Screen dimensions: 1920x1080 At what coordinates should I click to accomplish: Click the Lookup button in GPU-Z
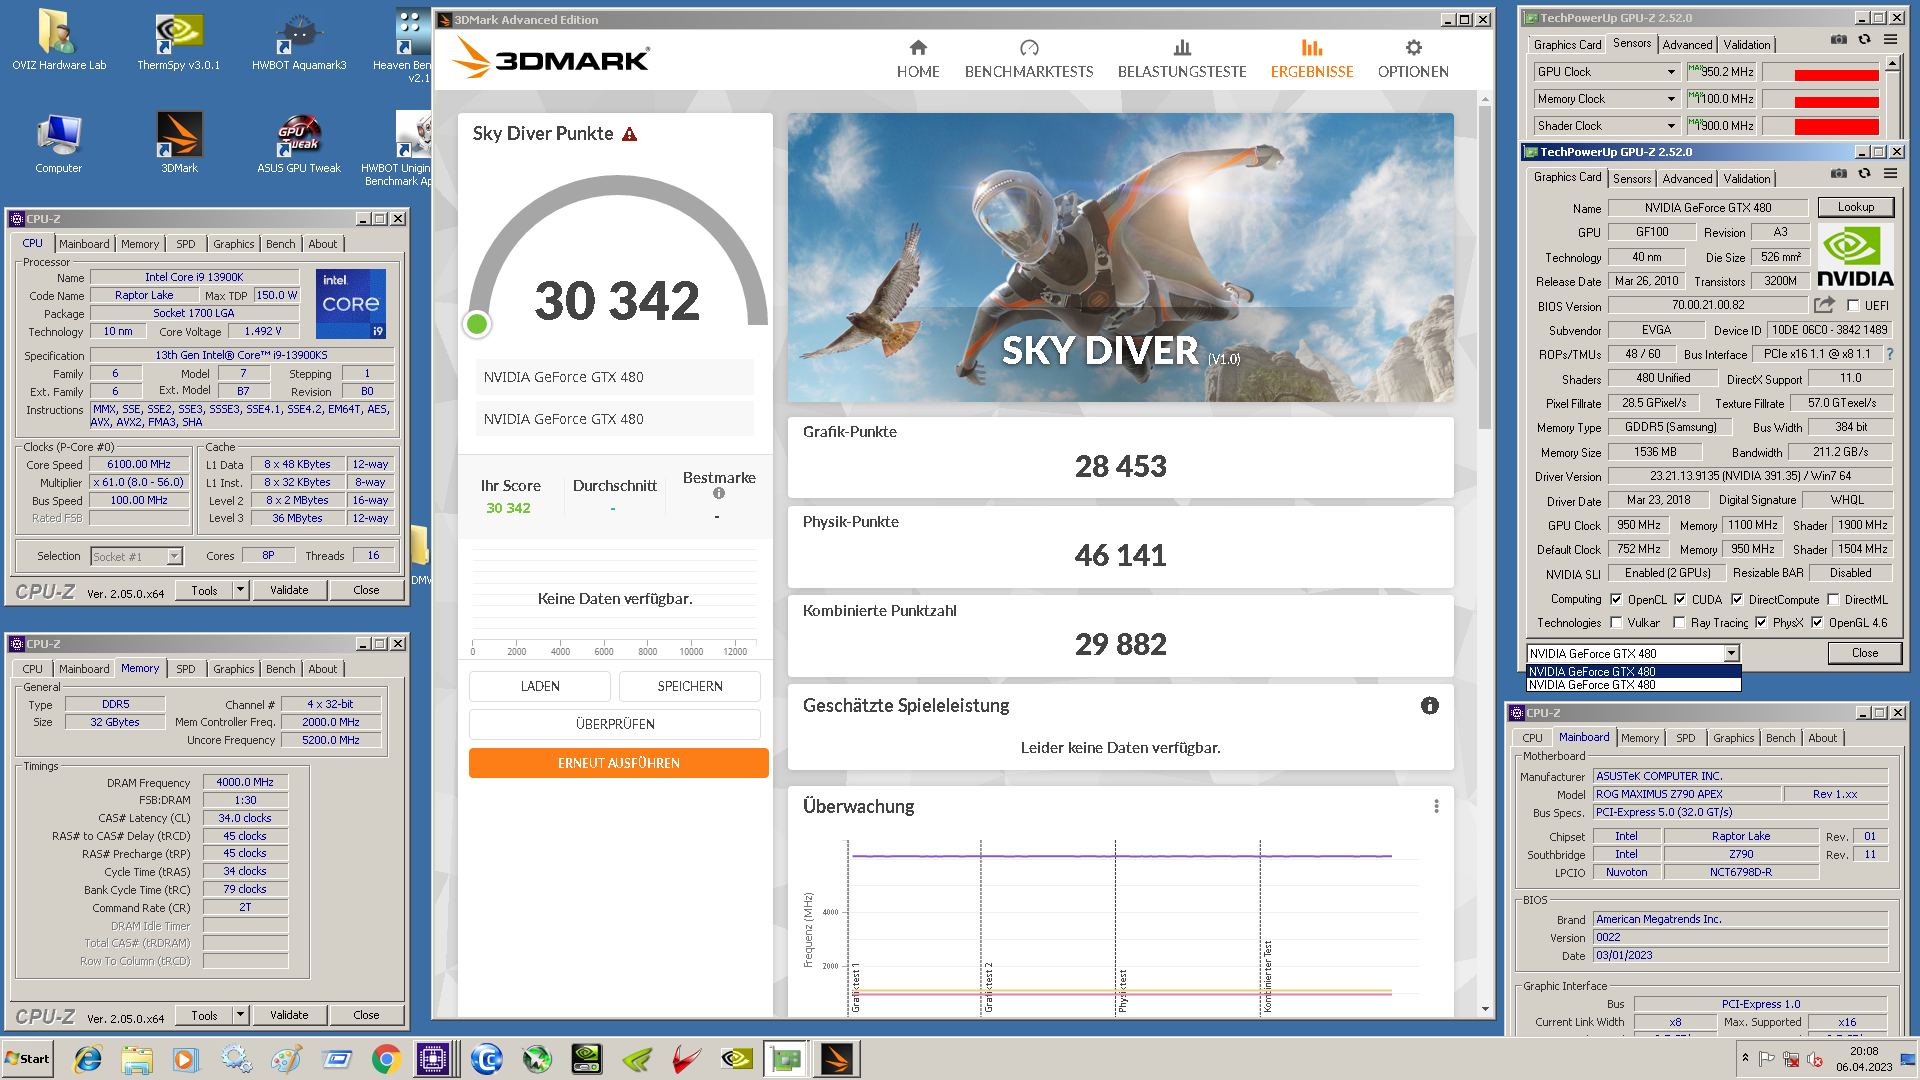pyautogui.click(x=1855, y=207)
